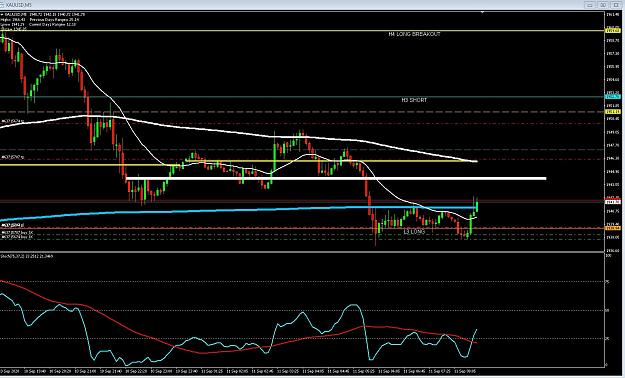This screenshot has height=378, width=625.
Task: Select the H4 LONG BREAKOUT line label
Action: 415,35
